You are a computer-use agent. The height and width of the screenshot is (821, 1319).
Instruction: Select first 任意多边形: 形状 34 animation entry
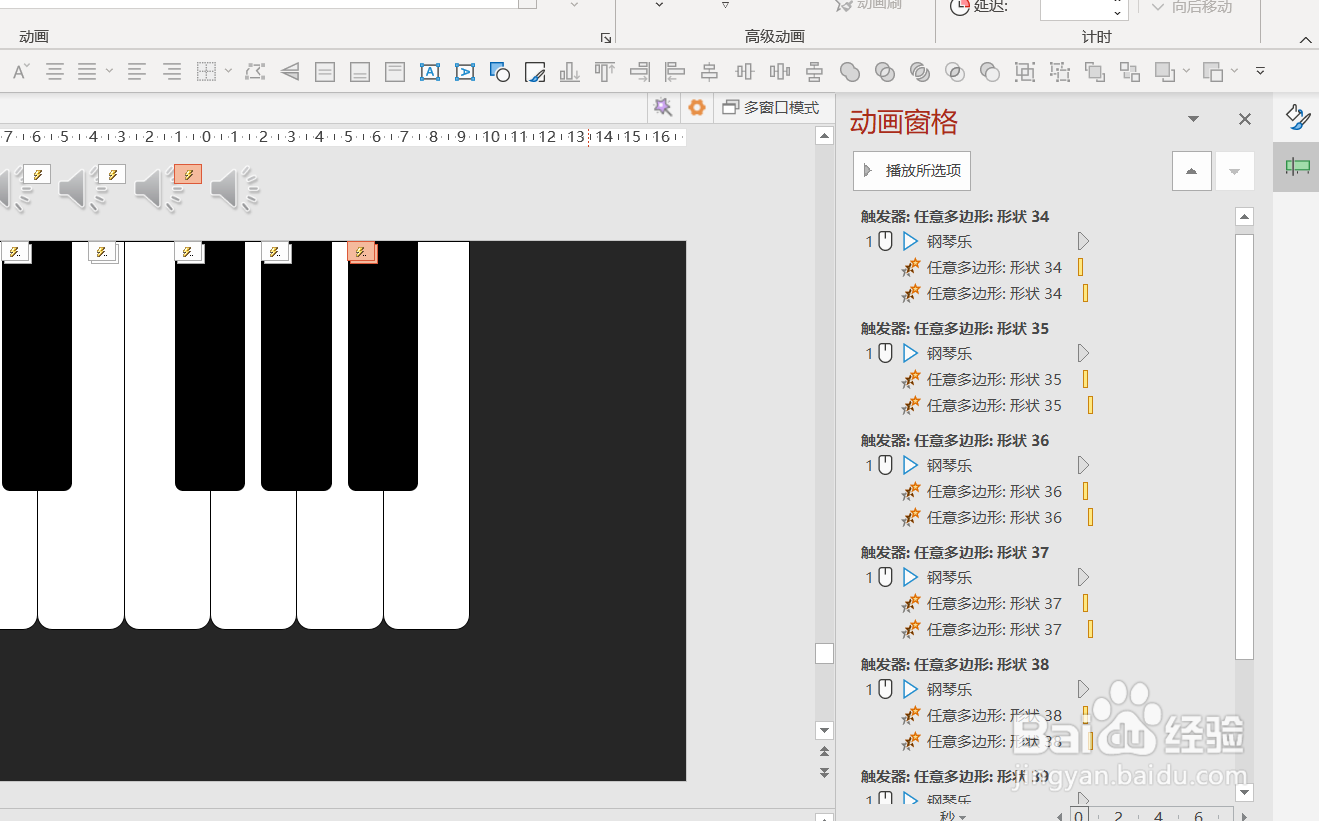tap(994, 267)
